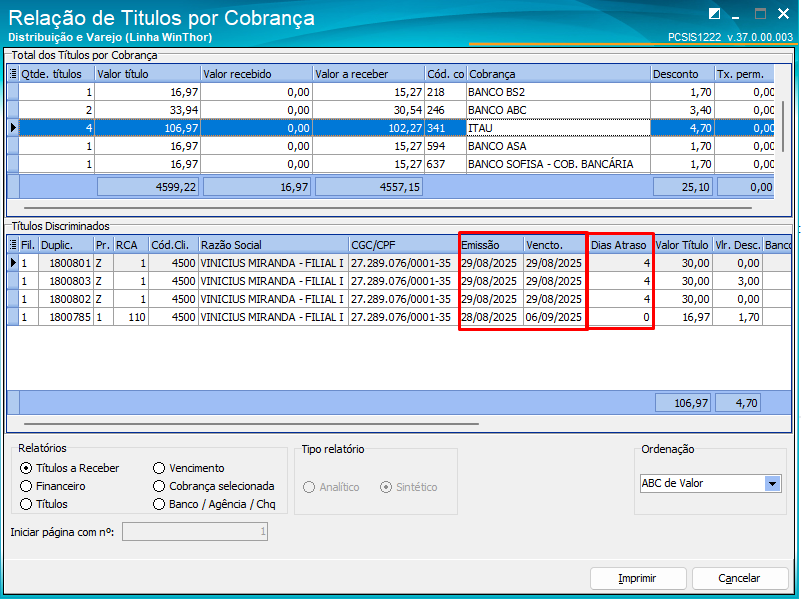Click the vertical scrollbar of the top grid
The height and width of the screenshot is (602, 801).
(x=782, y=126)
